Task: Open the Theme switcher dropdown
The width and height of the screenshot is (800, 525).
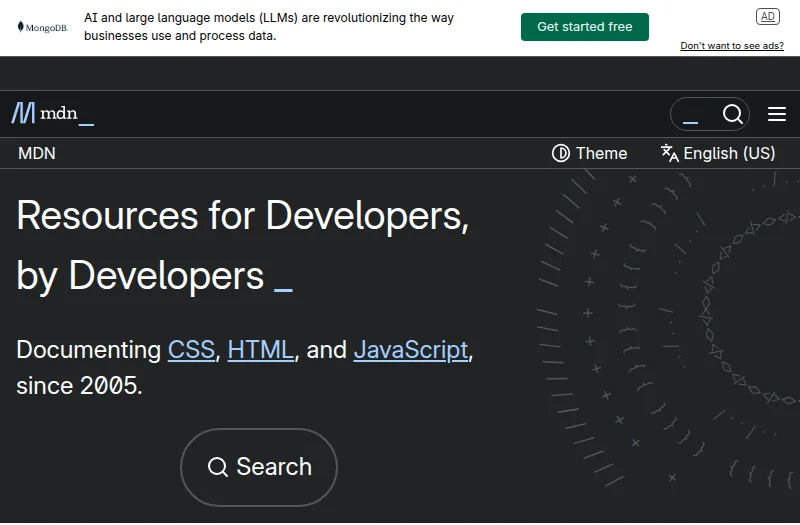Action: (589, 153)
